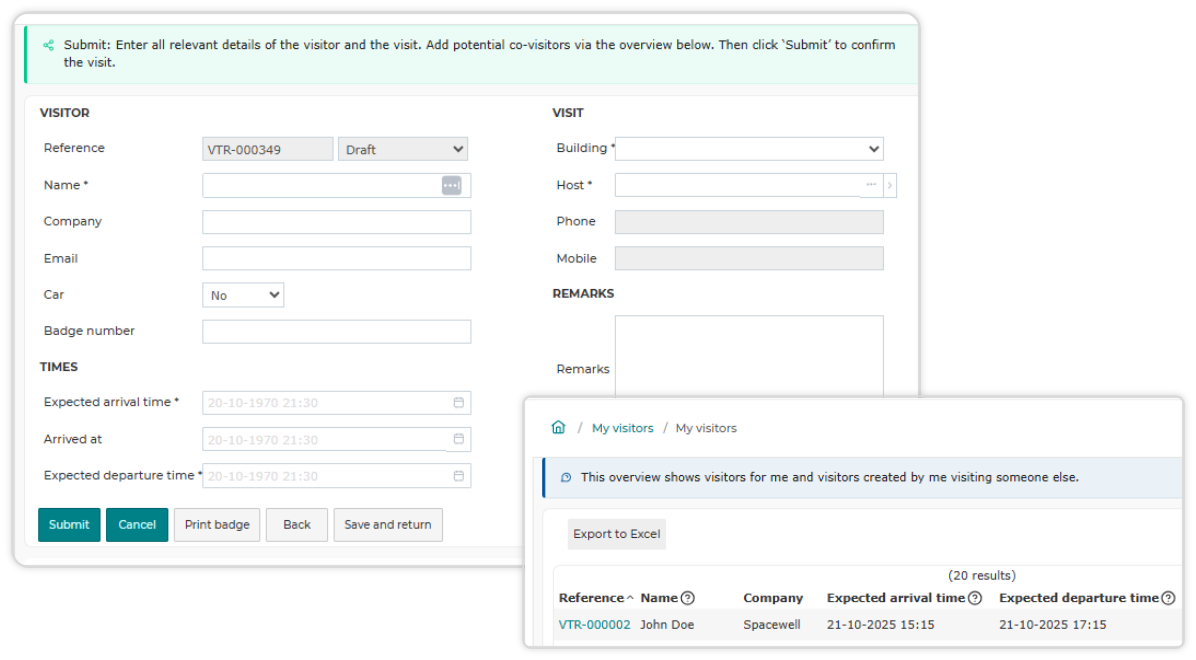Open the Car dropdown set to No
Image resolution: width=1196 pixels, height=660 pixels.
243,295
